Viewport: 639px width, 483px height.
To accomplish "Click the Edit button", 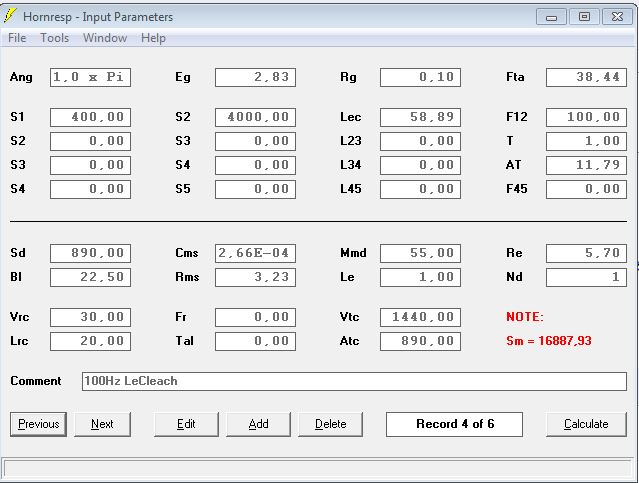I will 186,424.
